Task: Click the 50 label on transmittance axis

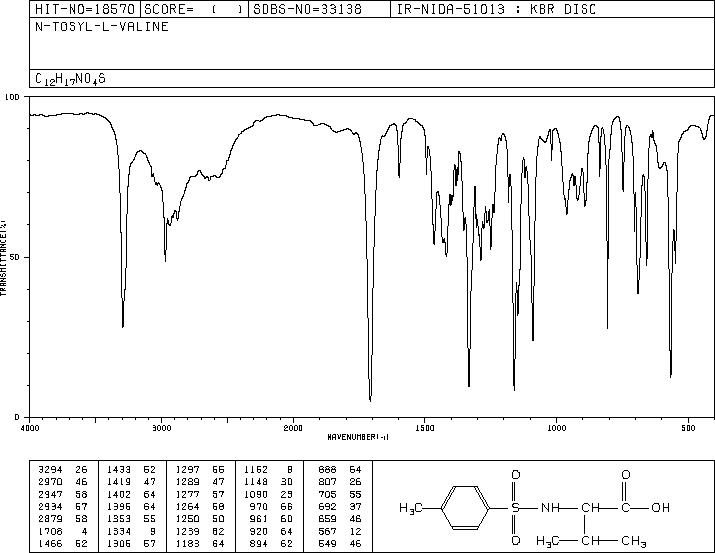Action: [15, 257]
